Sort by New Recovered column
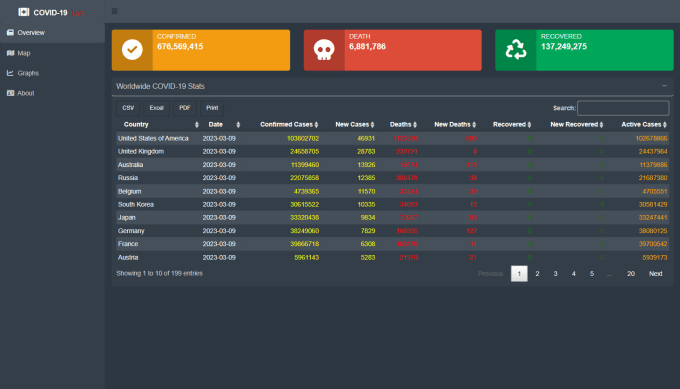This screenshot has height=389, width=680. (576, 124)
